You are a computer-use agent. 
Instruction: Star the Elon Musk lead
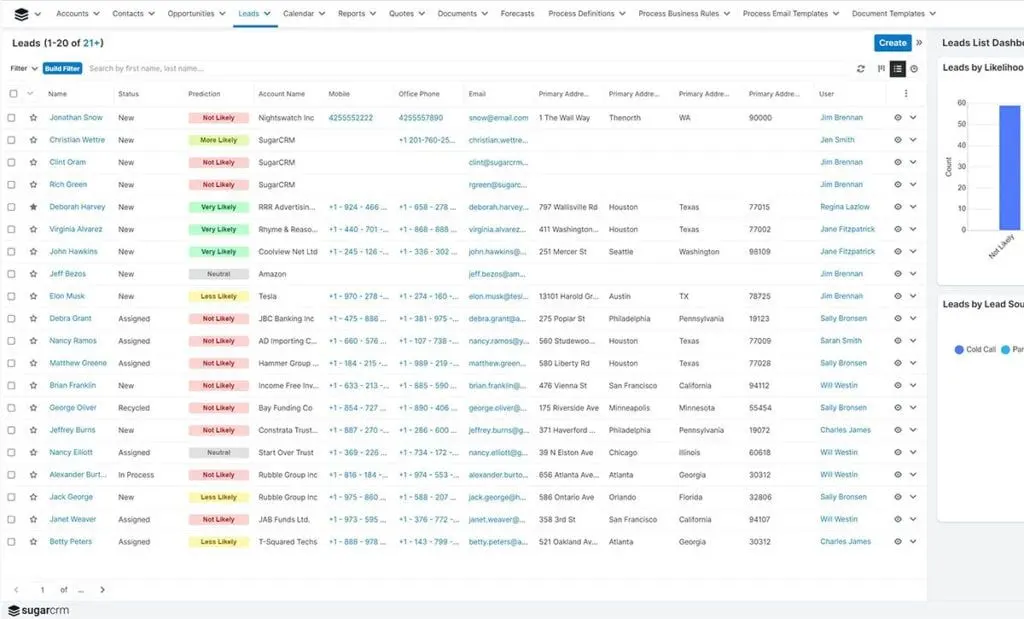[33, 296]
